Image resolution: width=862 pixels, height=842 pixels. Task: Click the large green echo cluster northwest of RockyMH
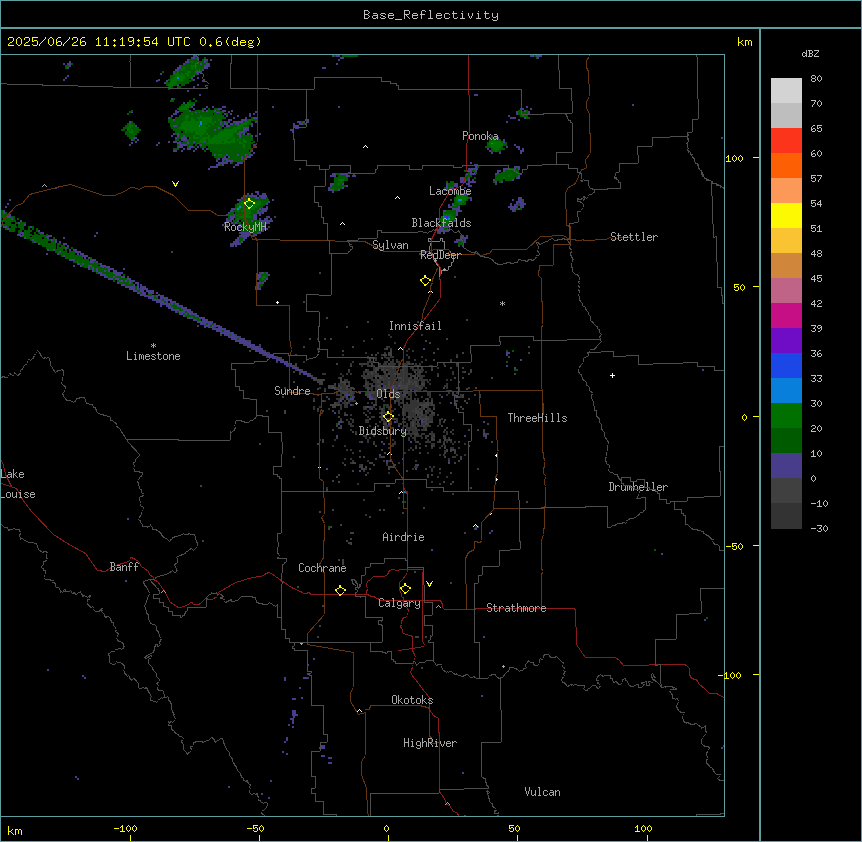tap(212, 135)
